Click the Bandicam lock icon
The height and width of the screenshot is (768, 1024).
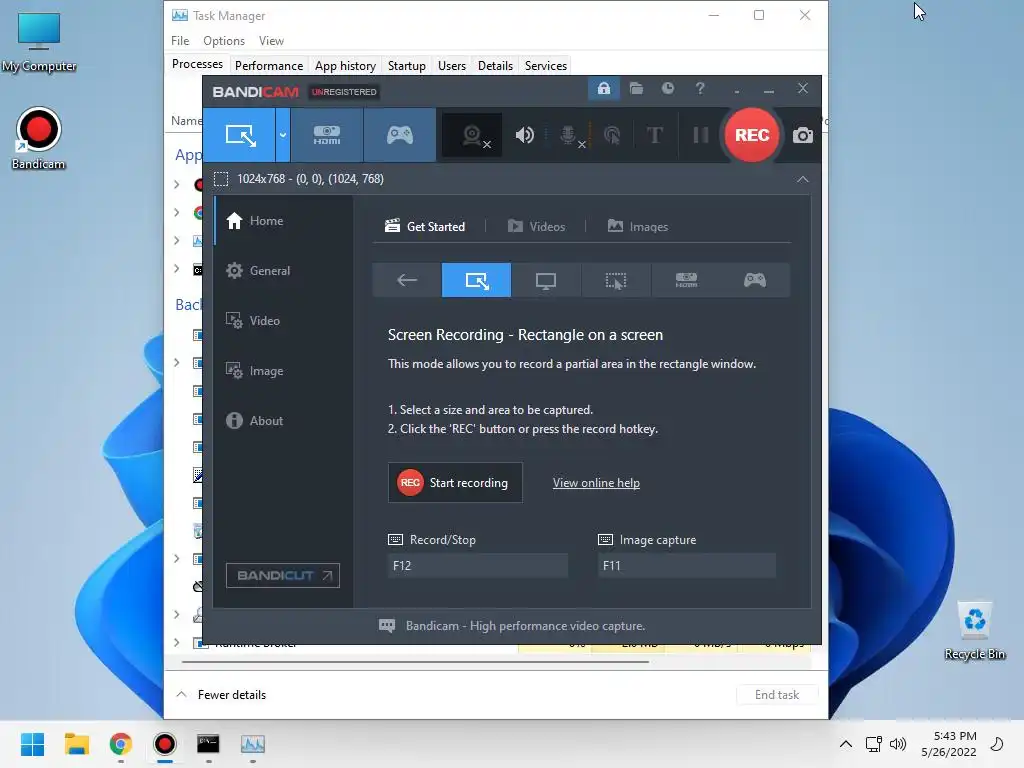tap(603, 88)
